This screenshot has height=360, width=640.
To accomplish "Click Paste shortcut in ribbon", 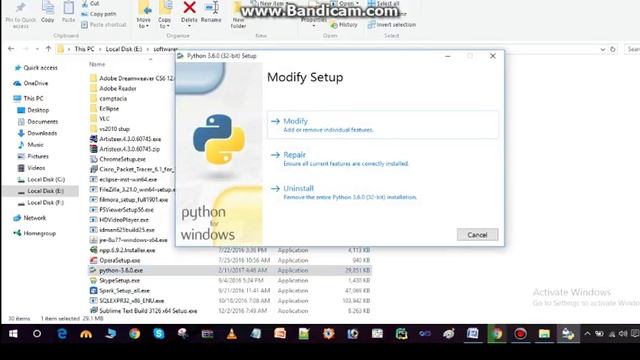I will click(104, 24).
